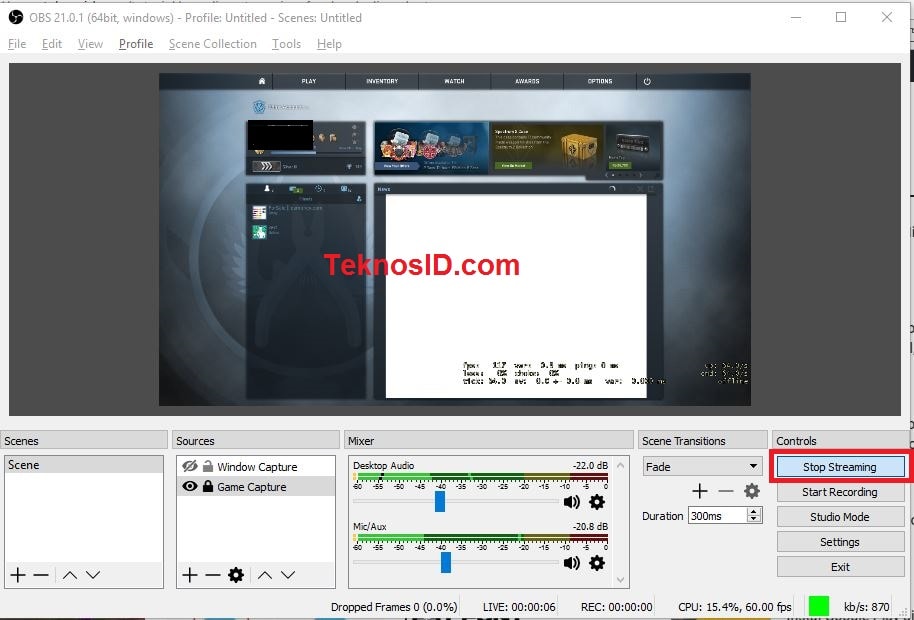
Task: Open transition properties gear
Action: coord(752,491)
